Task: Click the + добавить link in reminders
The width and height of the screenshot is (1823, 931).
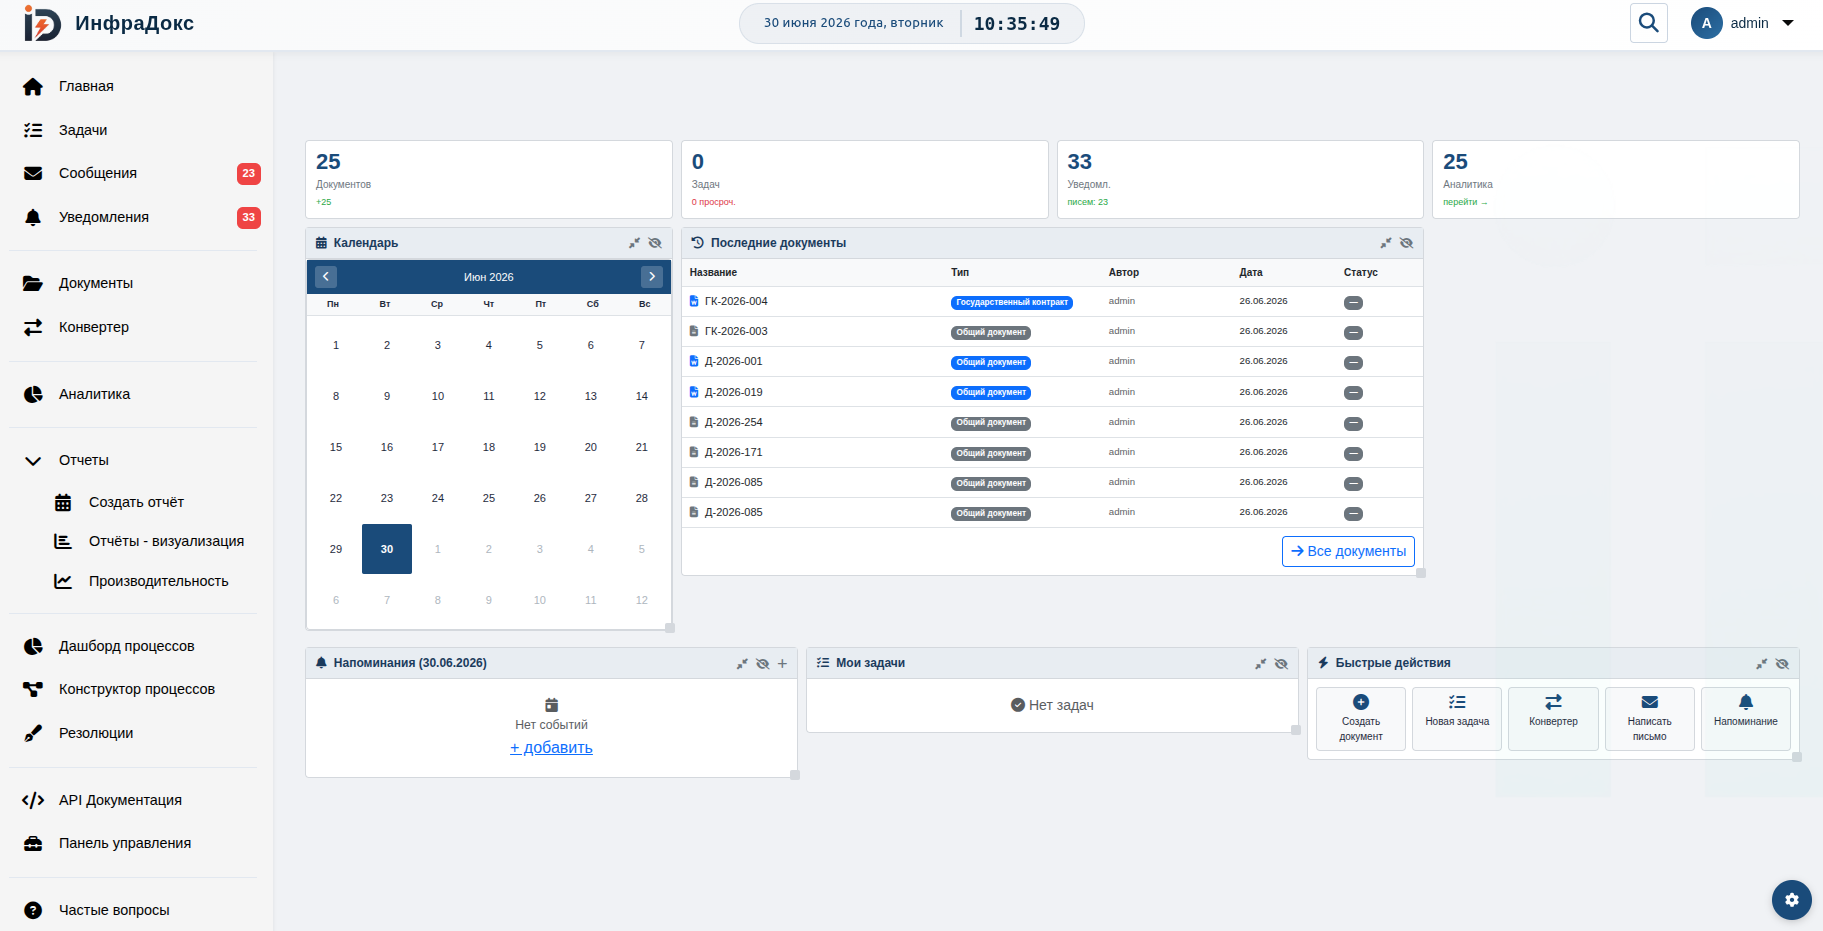Action: point(551,747)
